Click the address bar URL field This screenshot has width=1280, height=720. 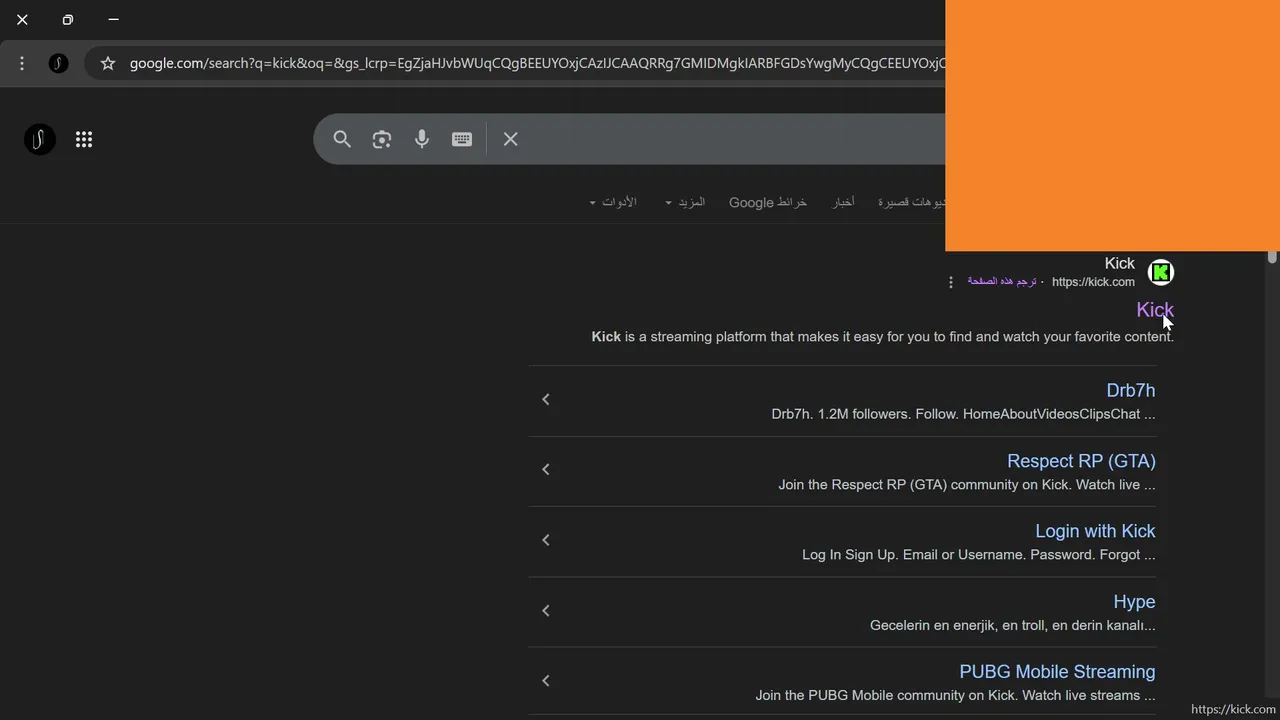tap(536, 63)
